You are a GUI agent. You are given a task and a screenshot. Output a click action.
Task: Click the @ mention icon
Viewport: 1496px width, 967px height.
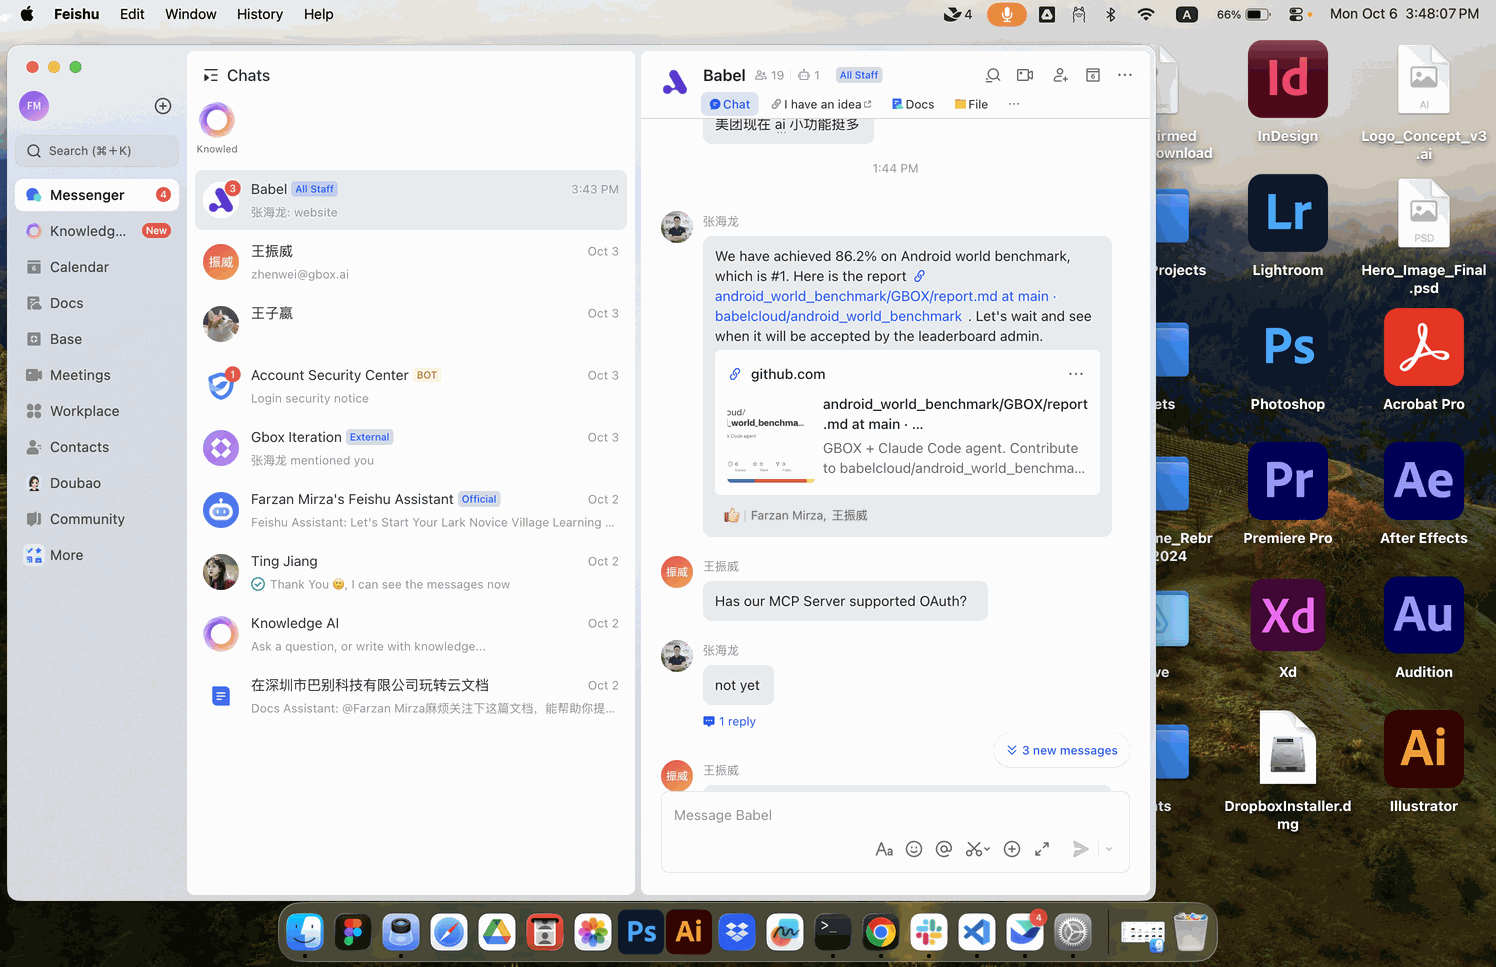click(943, 849)
